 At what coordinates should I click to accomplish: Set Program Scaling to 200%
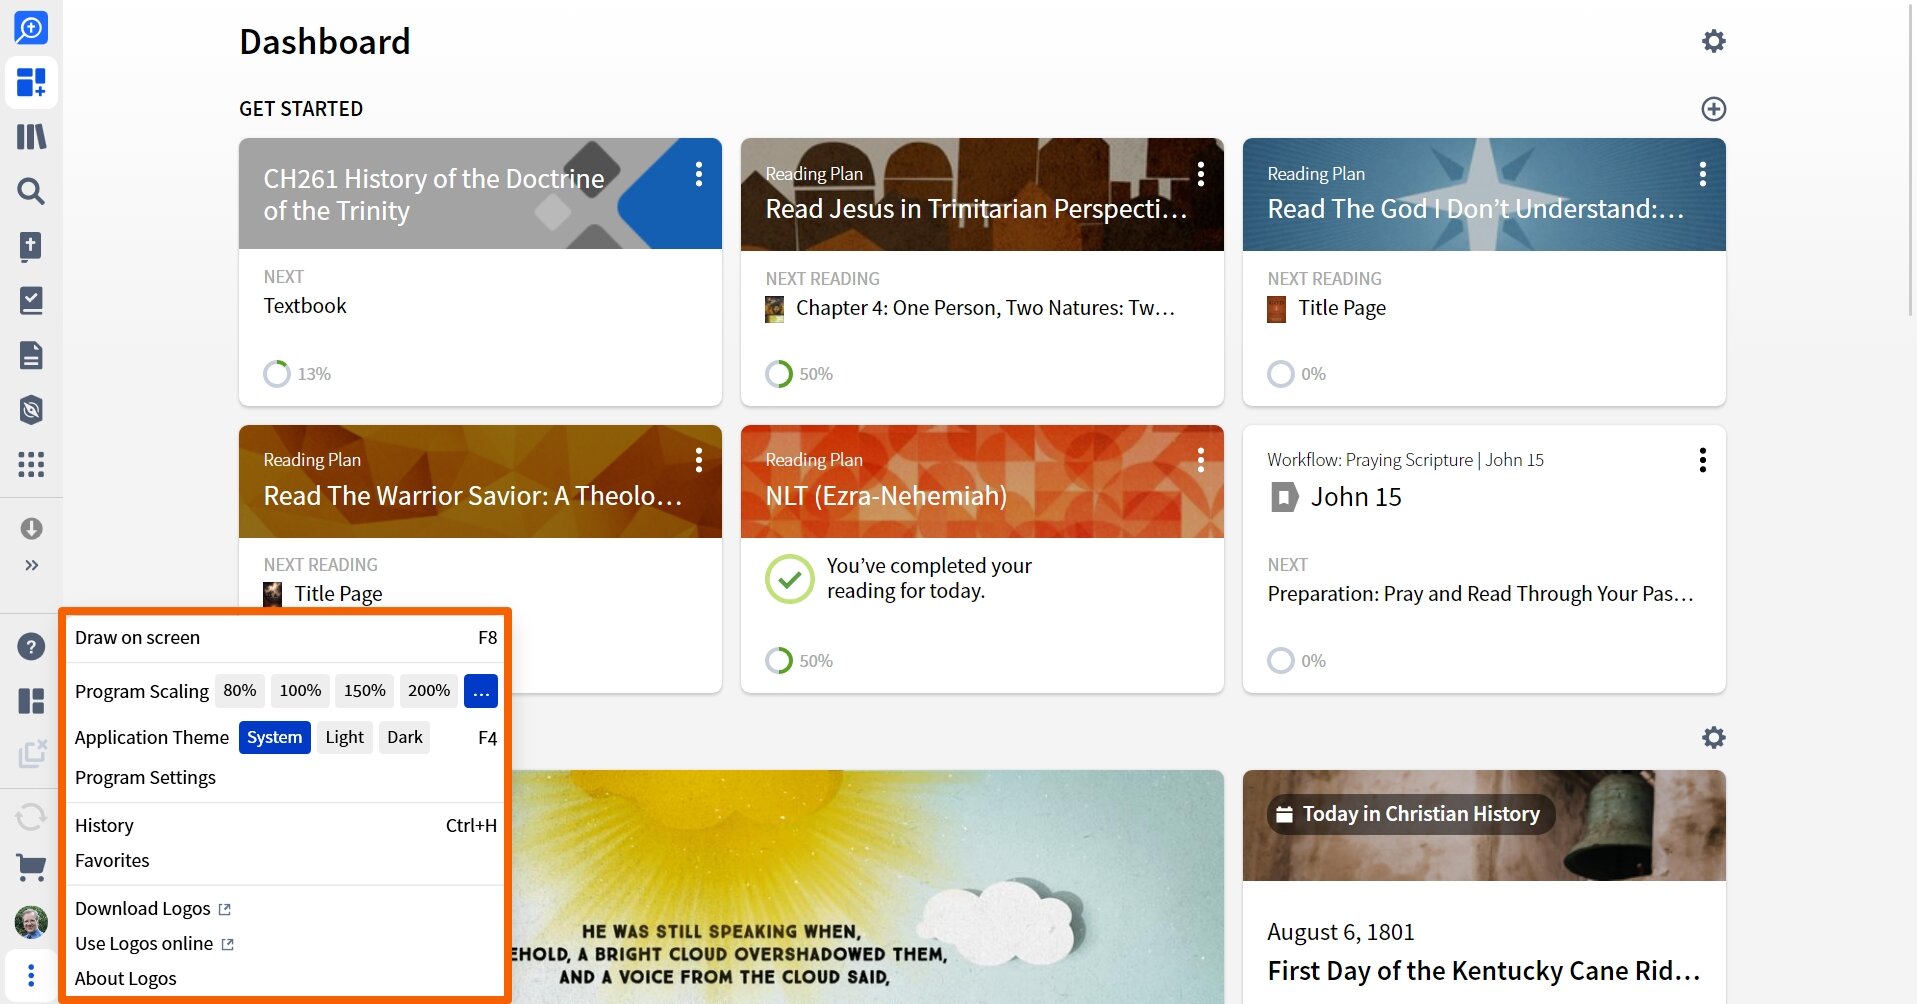coord(429,690)
